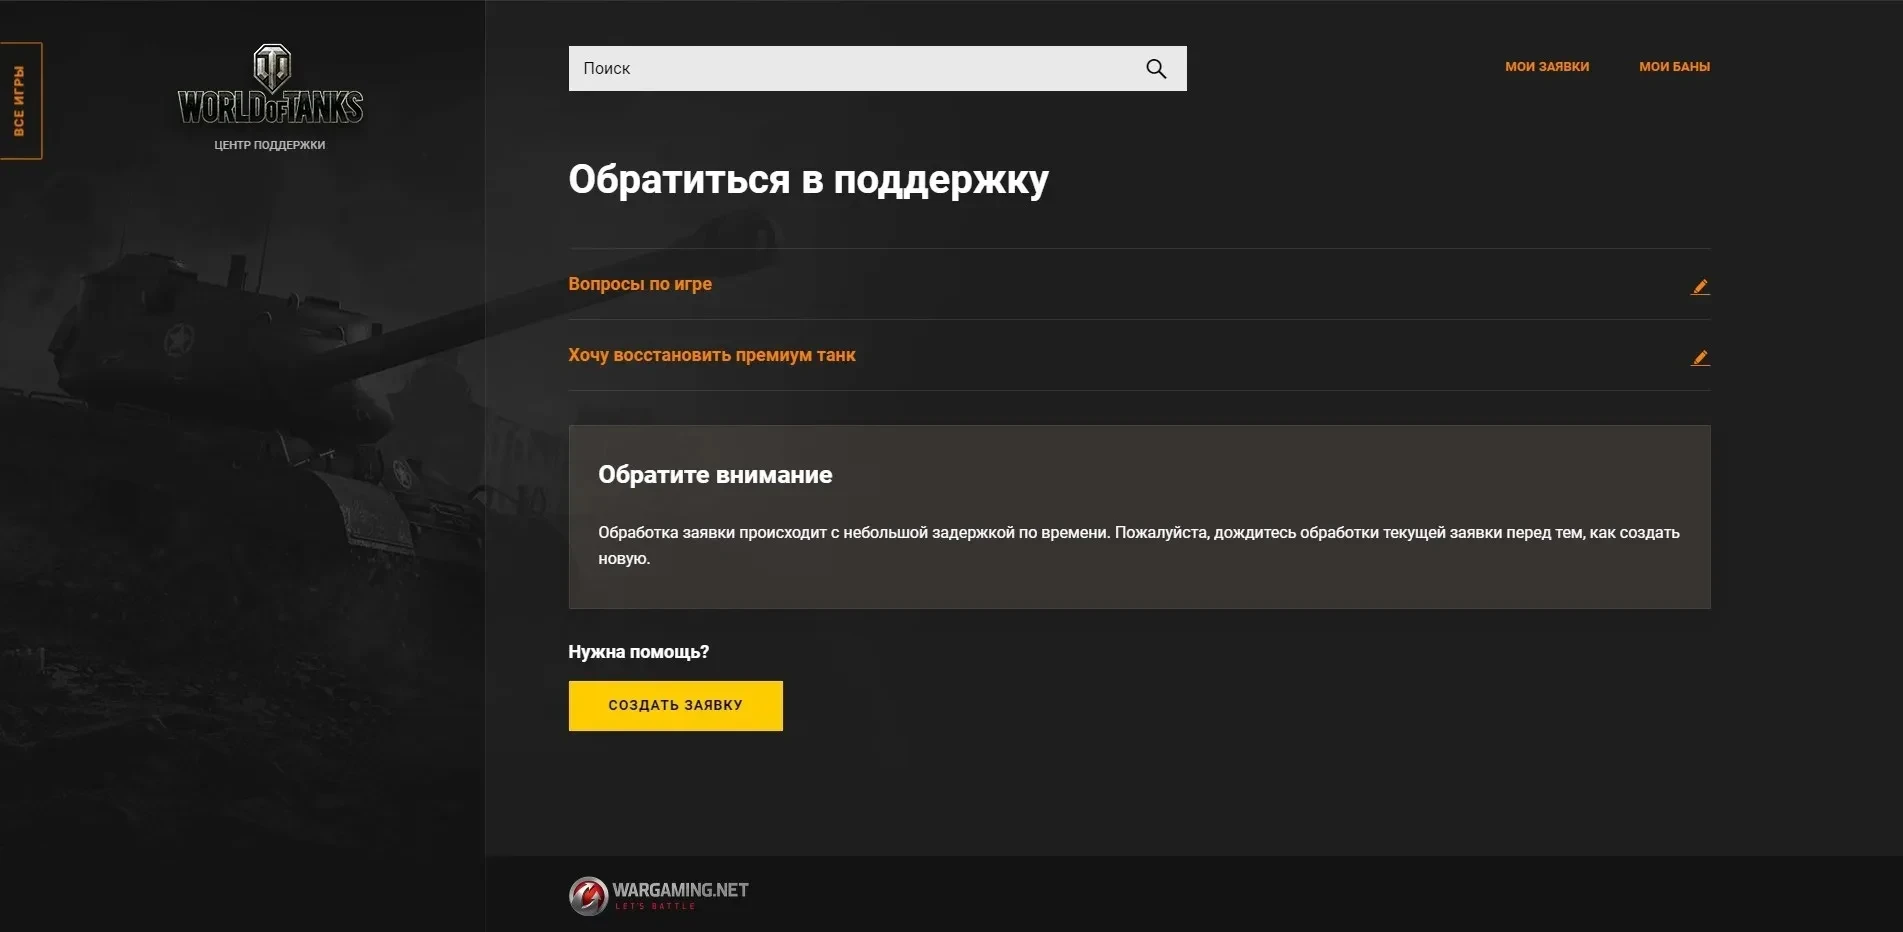Expand the "Вопросы по игре" section

tap(639, 284)
